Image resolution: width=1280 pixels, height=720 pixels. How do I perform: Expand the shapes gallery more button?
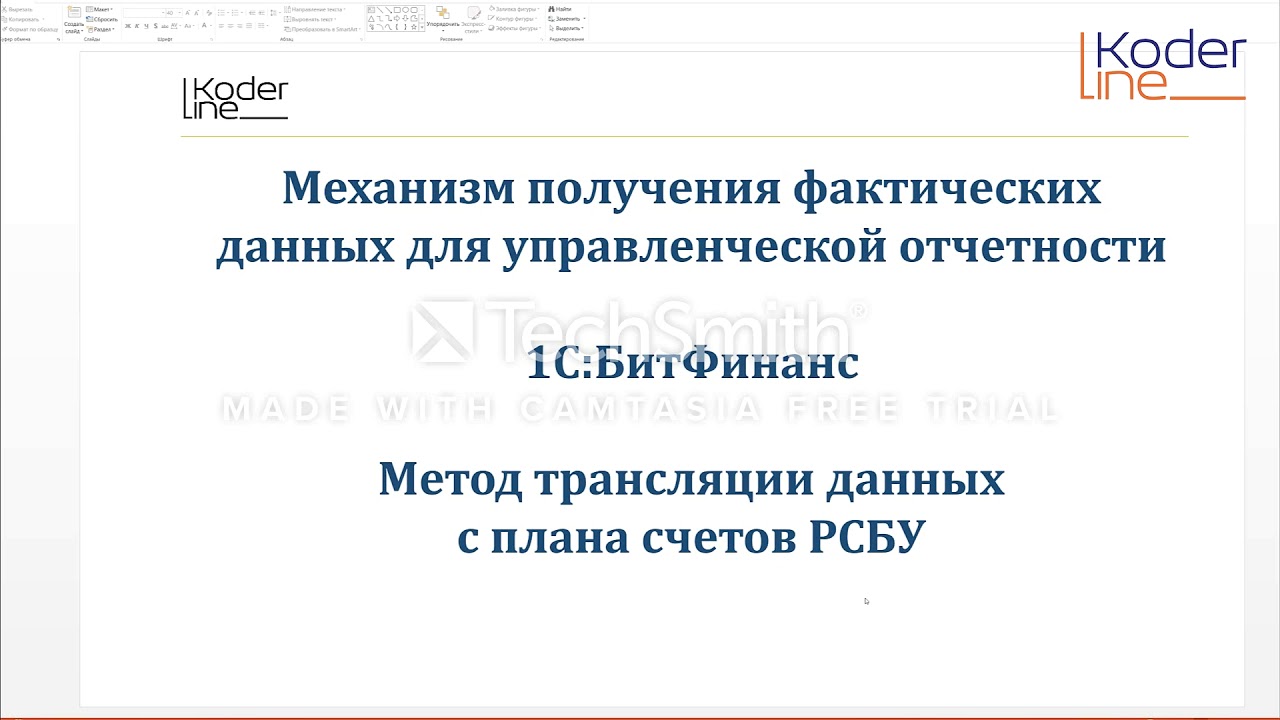coord(422,27)
